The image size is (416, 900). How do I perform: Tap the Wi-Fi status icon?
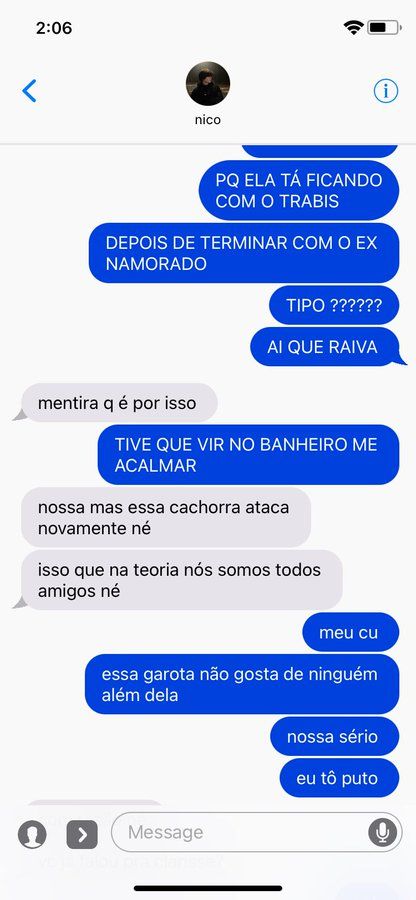point(353,27)
